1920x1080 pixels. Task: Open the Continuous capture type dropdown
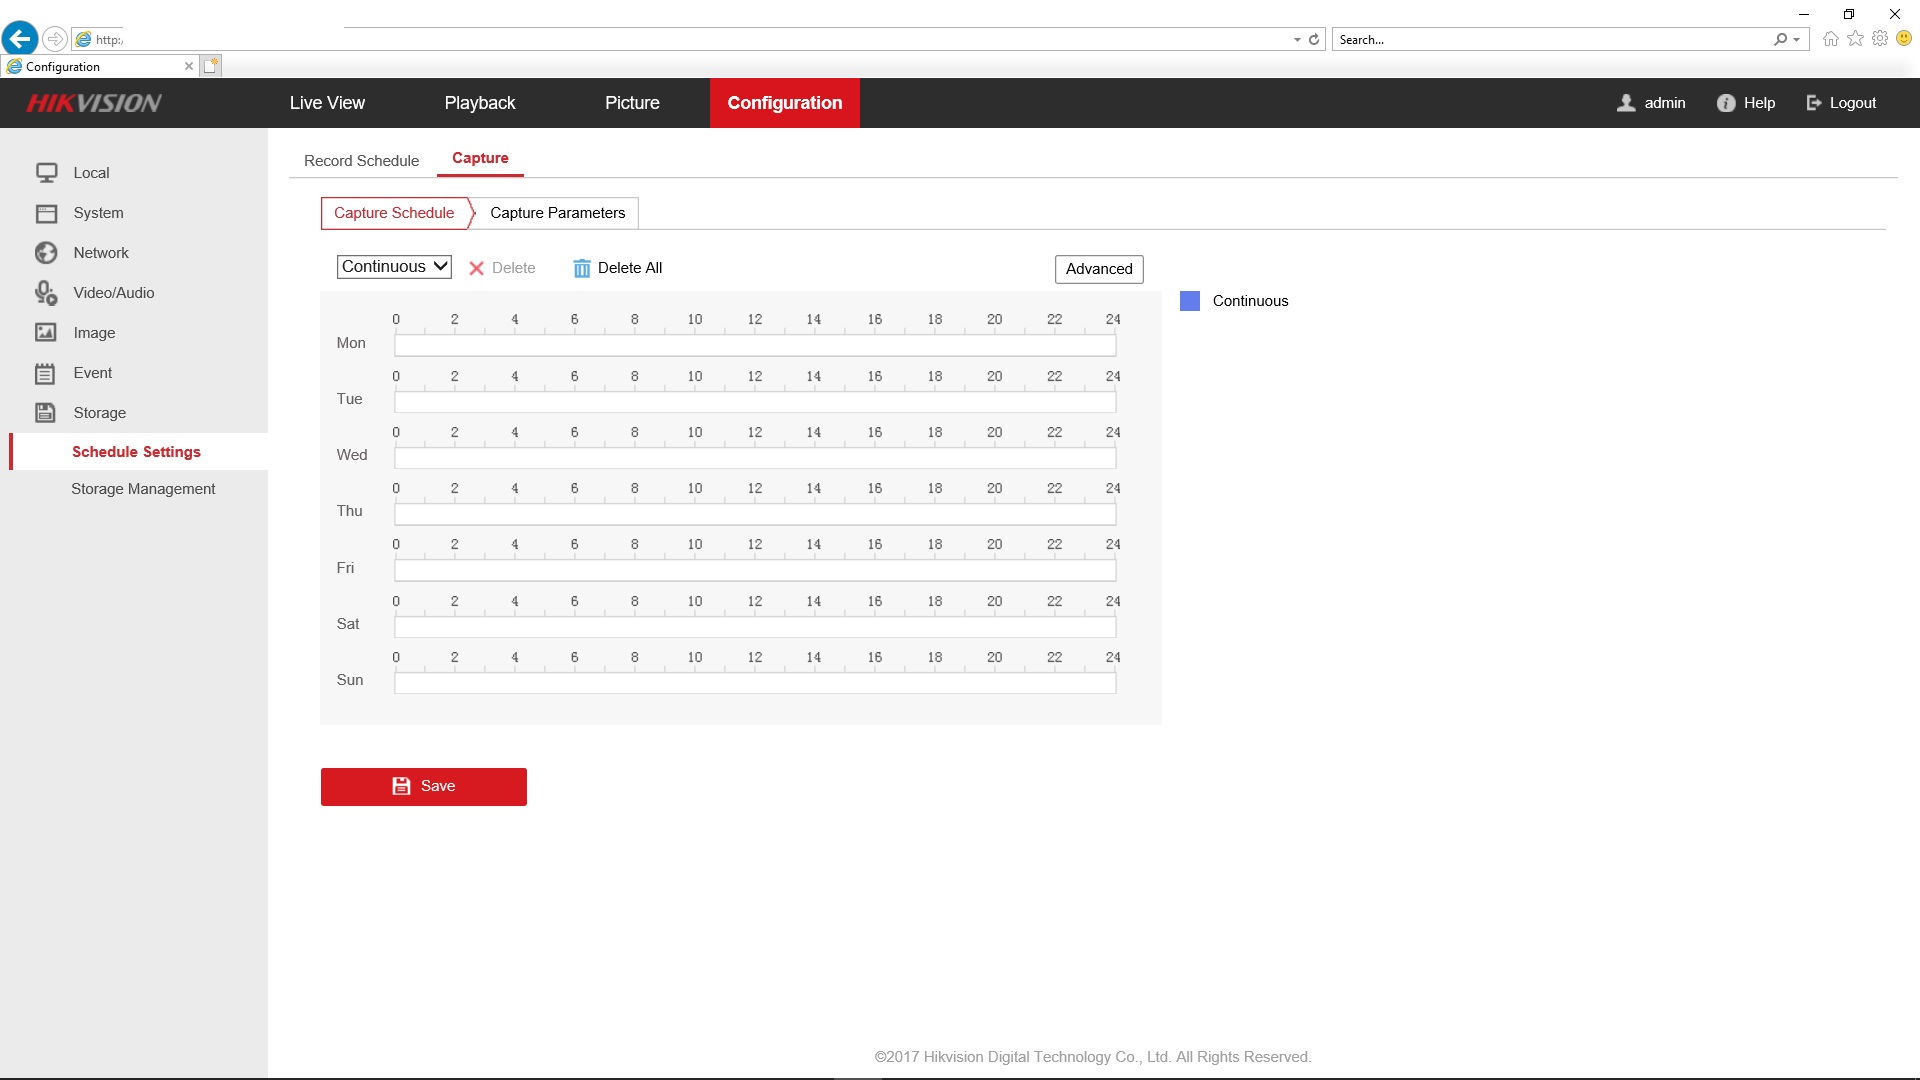394,267
